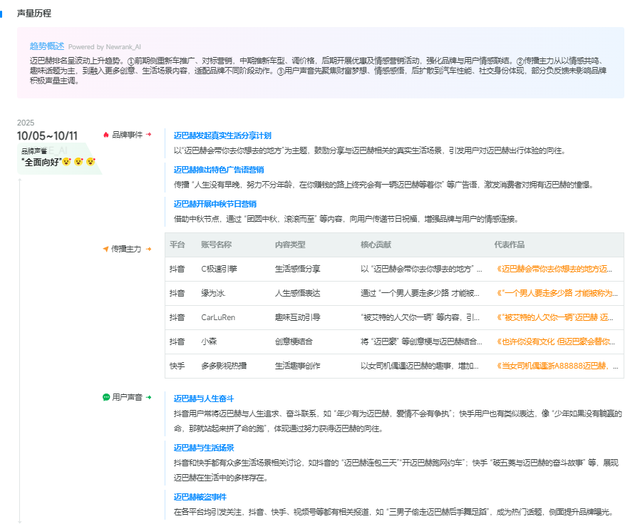Screen dimensions: 640x529
Task: Click the red arrow after 品牌事件
Action: 150,134
